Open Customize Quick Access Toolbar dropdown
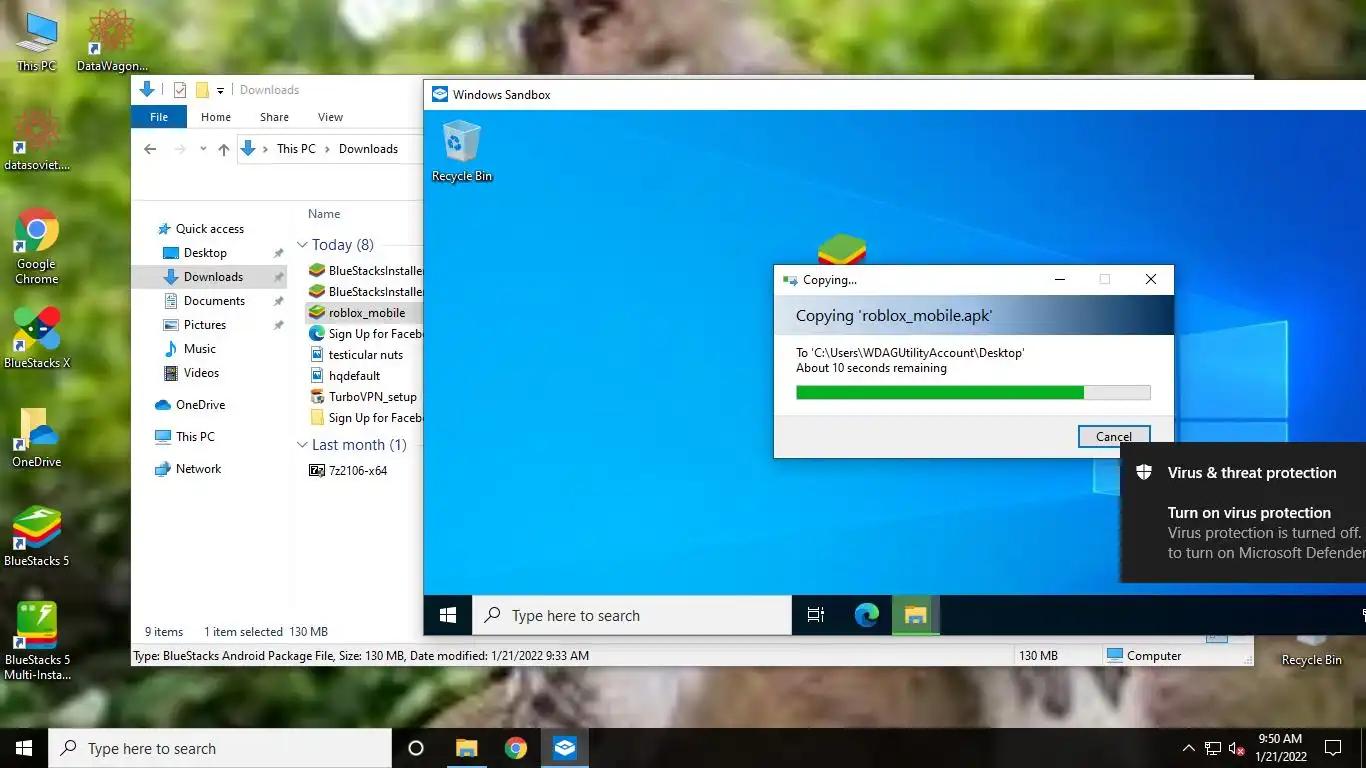Image resolution: width=1366 pixels, height=768 pixels. (x=220, y=90)
